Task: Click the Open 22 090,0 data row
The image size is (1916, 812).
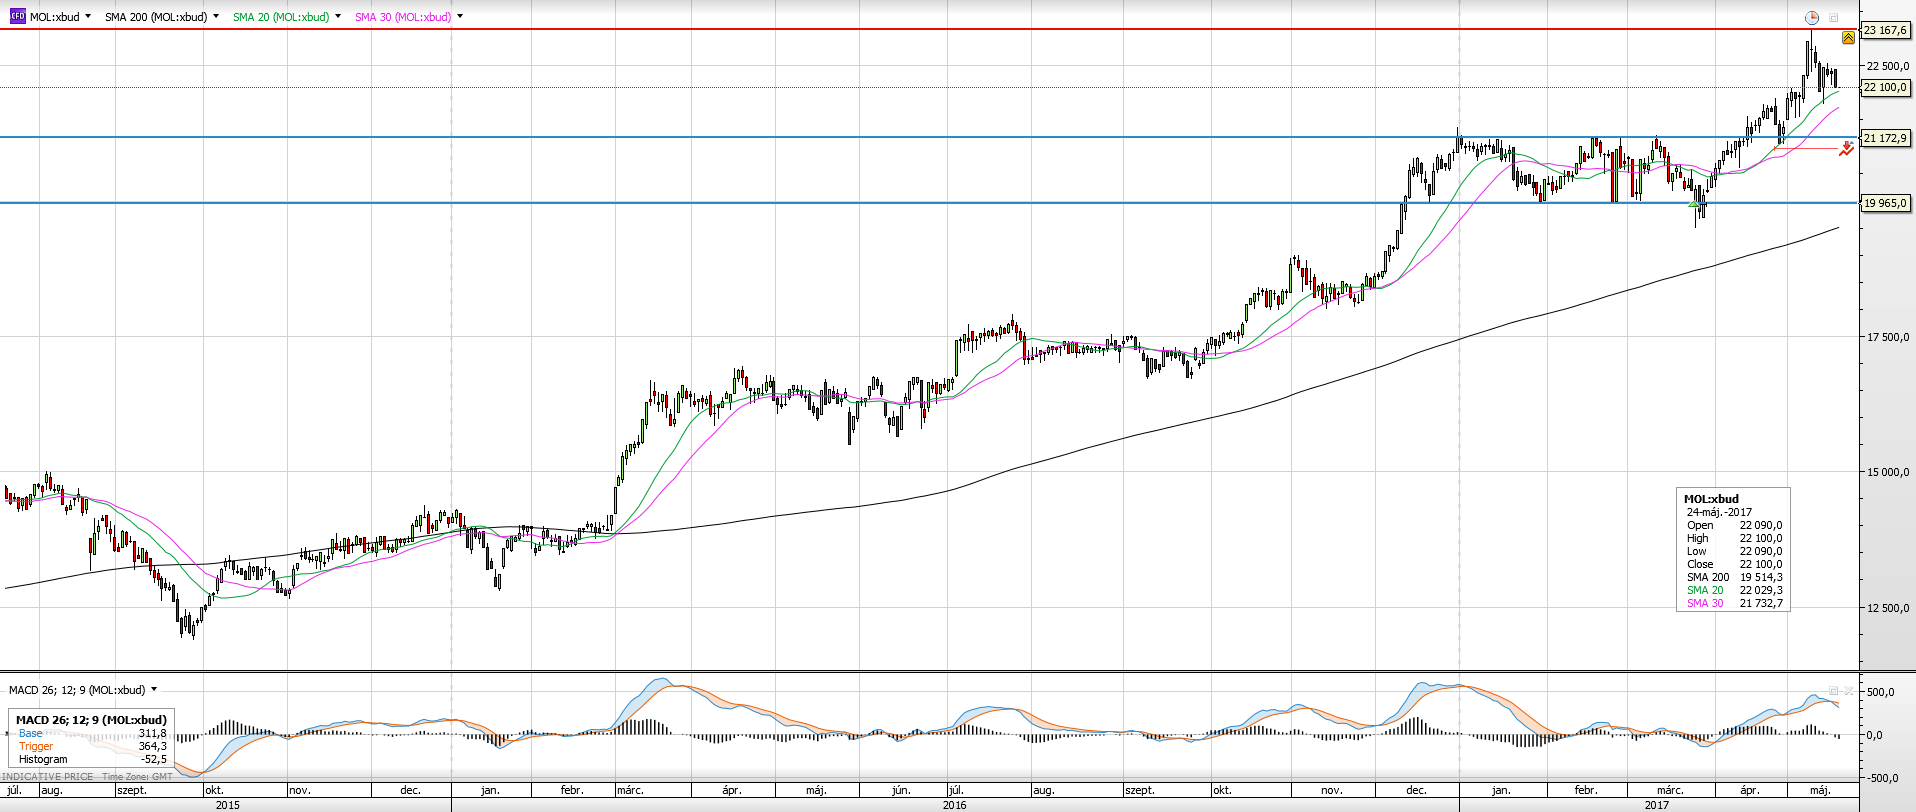Action: 1734,525
